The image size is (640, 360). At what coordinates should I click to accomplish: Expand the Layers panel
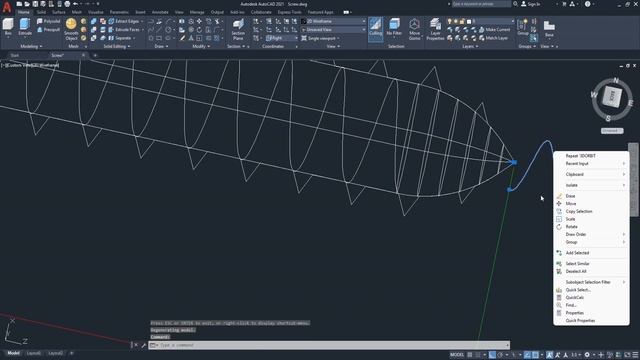[x=470, y=47]
